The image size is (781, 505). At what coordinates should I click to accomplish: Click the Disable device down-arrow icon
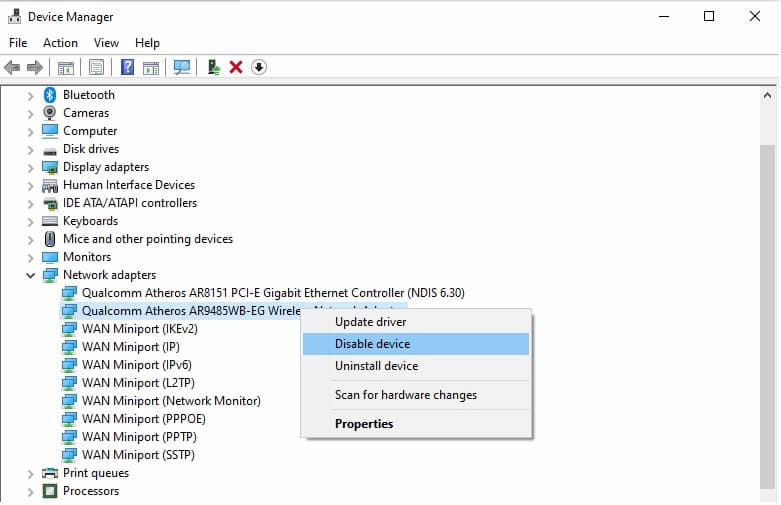259,67
